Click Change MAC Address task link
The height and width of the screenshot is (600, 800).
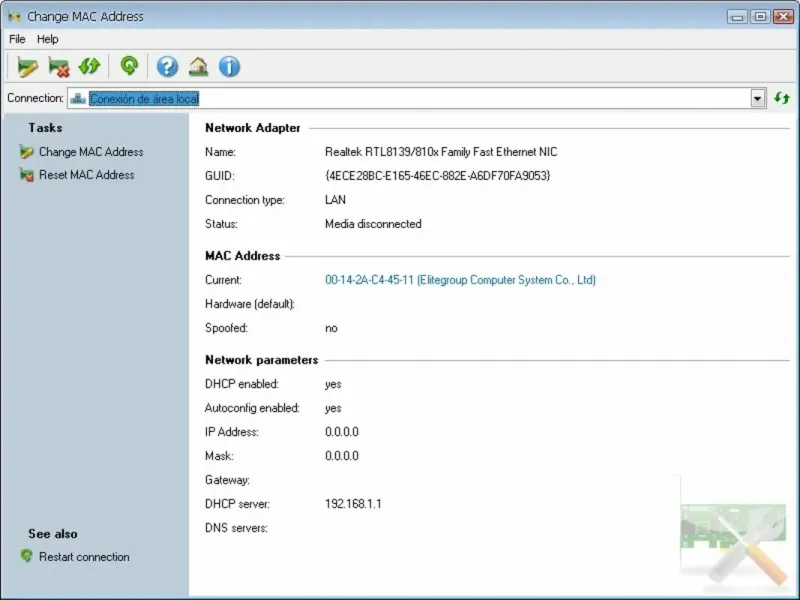coord(91,152)
